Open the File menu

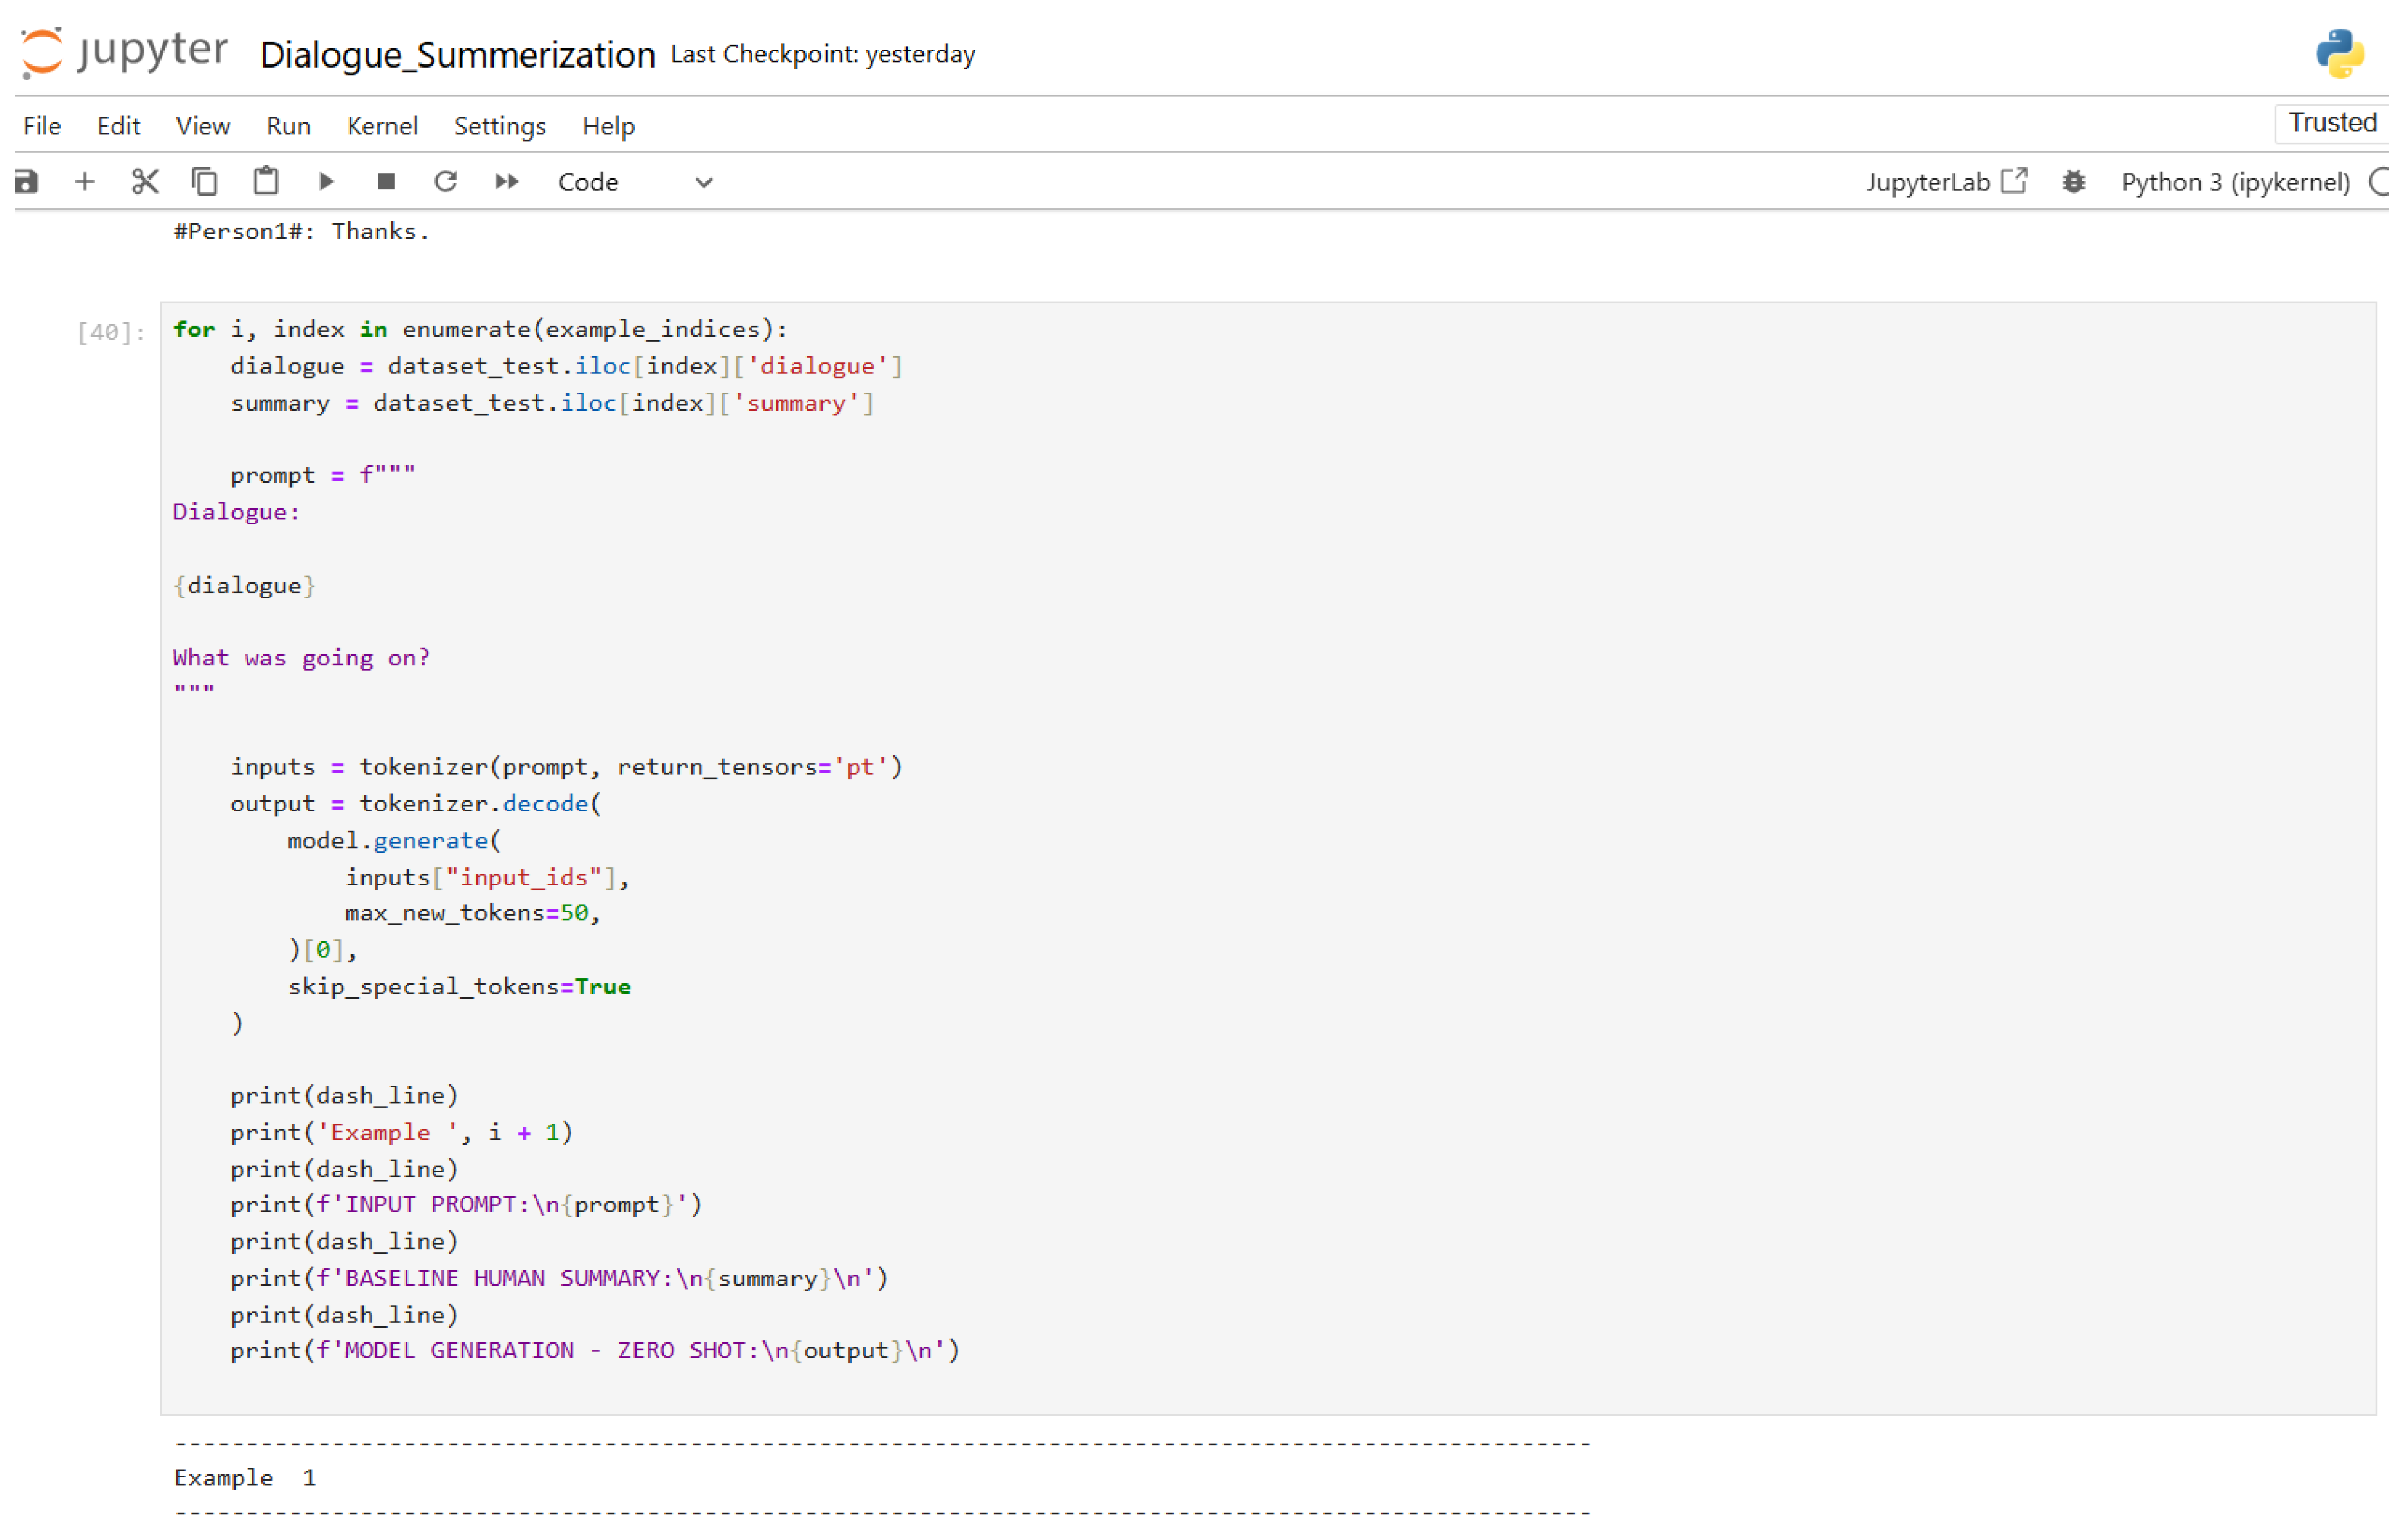click(42, 126)
